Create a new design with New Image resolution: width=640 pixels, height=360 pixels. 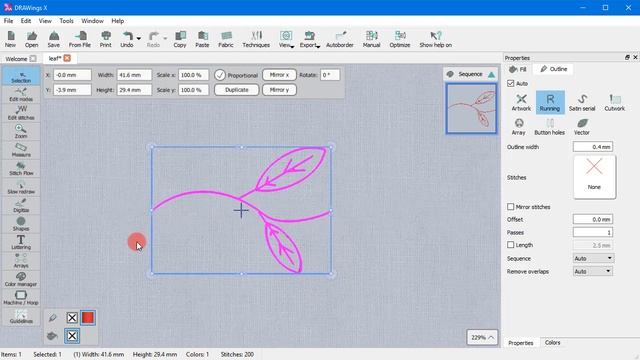(x=11, y=39)
